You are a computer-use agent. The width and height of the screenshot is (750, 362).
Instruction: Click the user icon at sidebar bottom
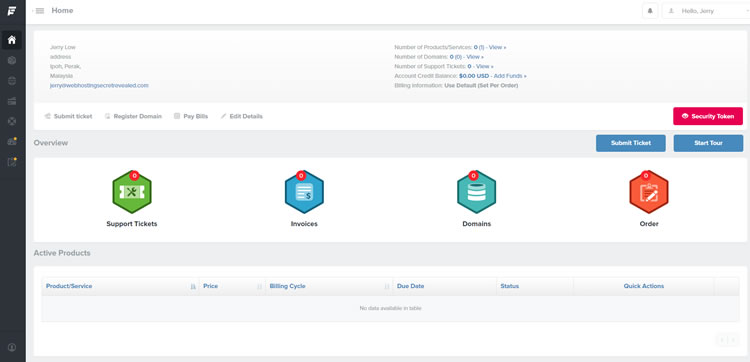coord(12,347)
